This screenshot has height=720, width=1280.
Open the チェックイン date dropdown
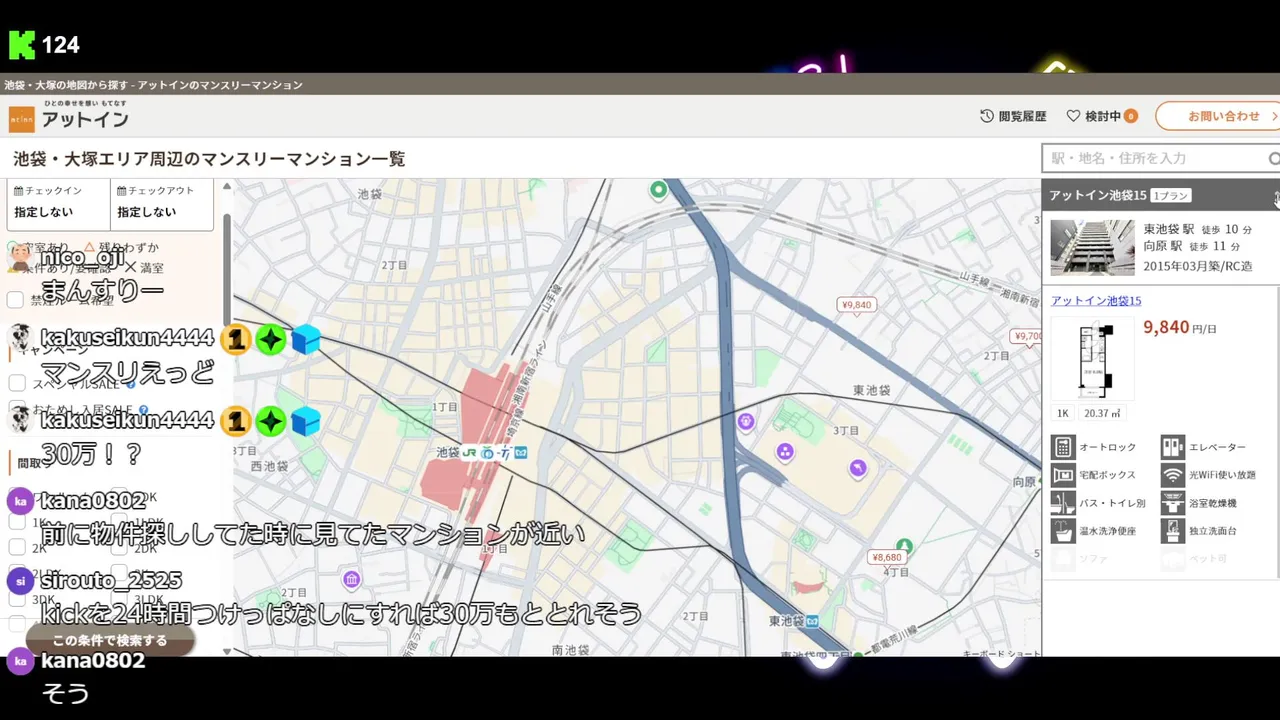coord(58,203)
